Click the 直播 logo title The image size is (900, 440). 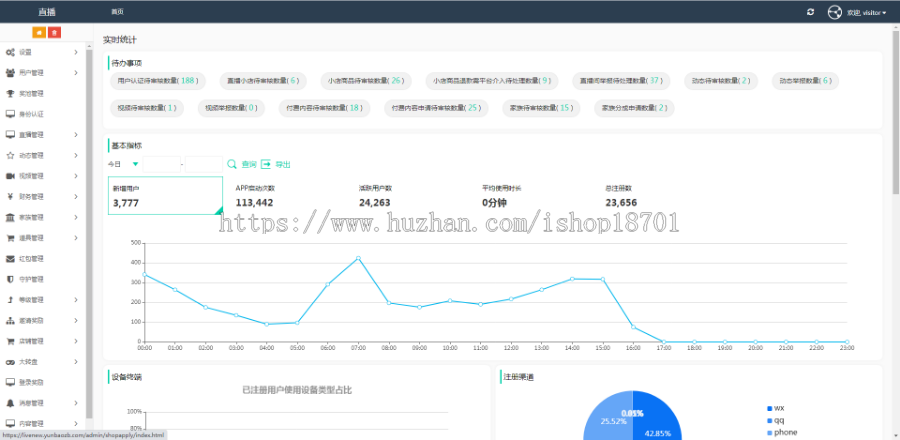point(46,12)
